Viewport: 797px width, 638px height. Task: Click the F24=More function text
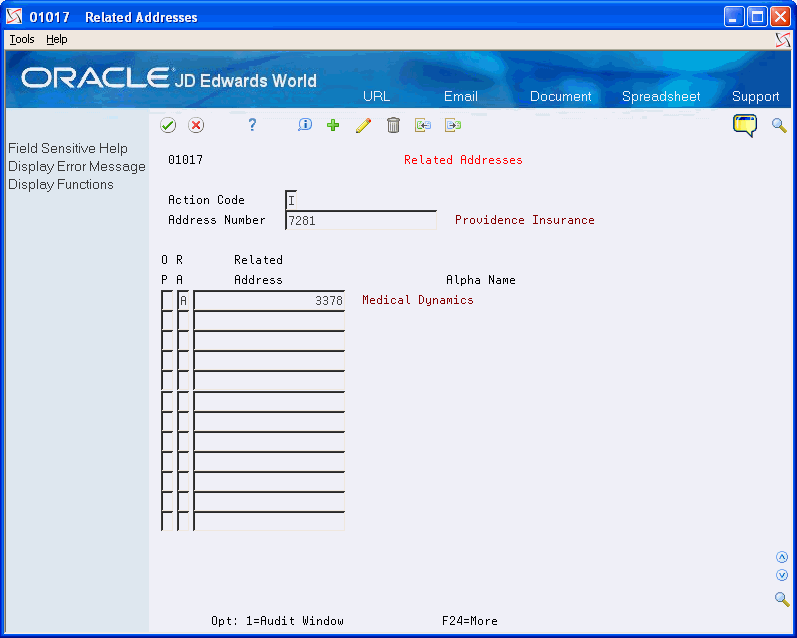click(470, 621)
